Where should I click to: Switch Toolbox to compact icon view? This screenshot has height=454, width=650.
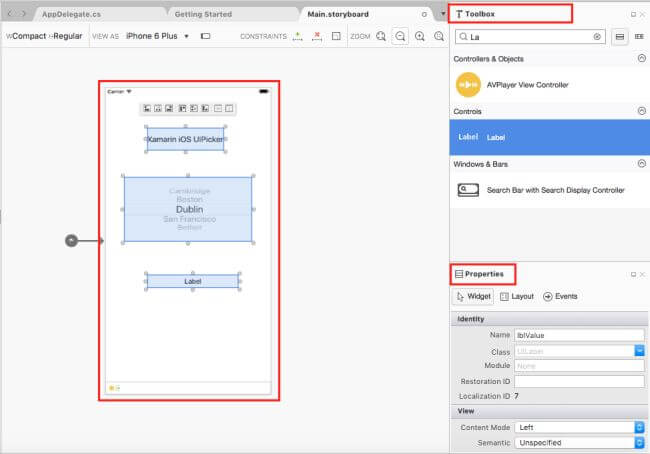click(640, 37)
